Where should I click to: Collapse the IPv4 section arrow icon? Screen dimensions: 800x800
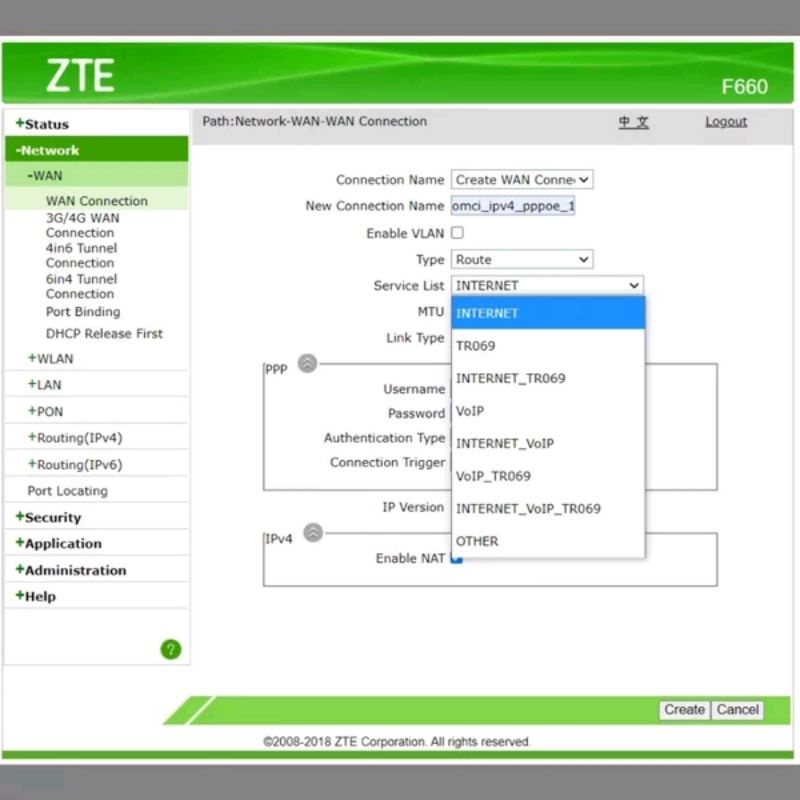[313, 533]
